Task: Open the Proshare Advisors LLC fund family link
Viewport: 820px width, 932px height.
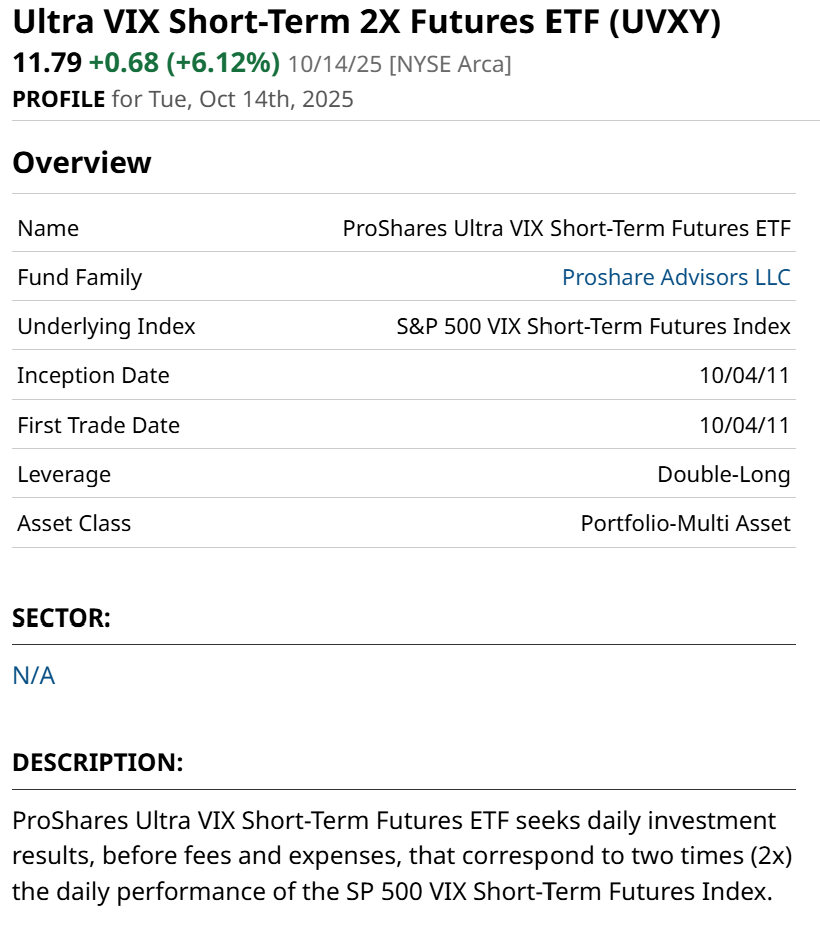Action: coord(676,277)
